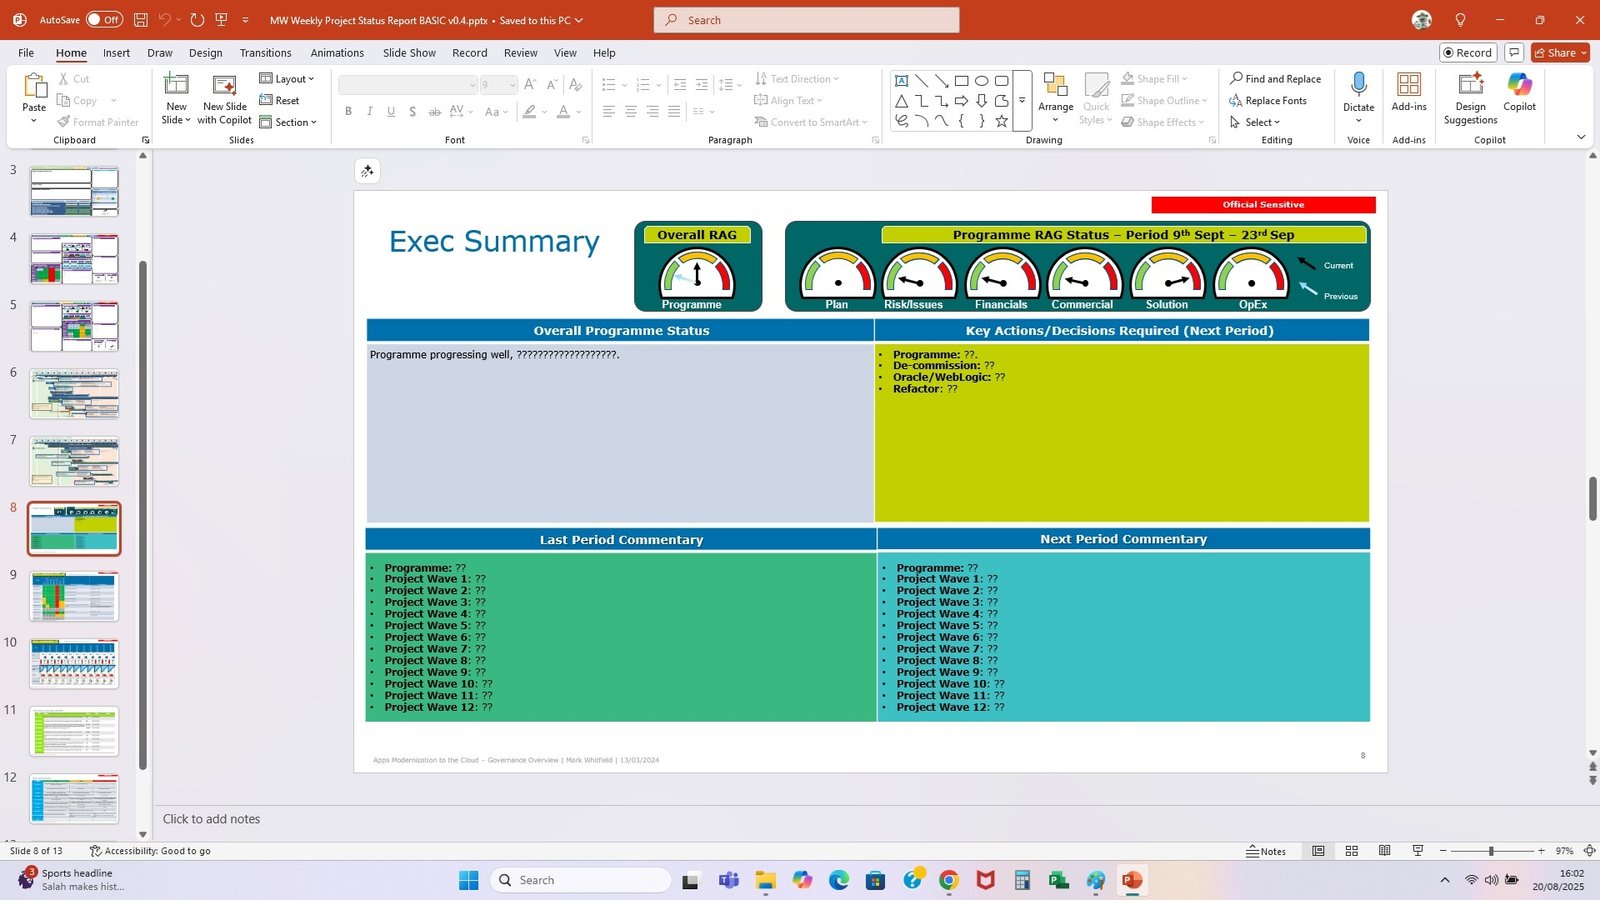Open the Transitions tab

(x=265, y=53)
